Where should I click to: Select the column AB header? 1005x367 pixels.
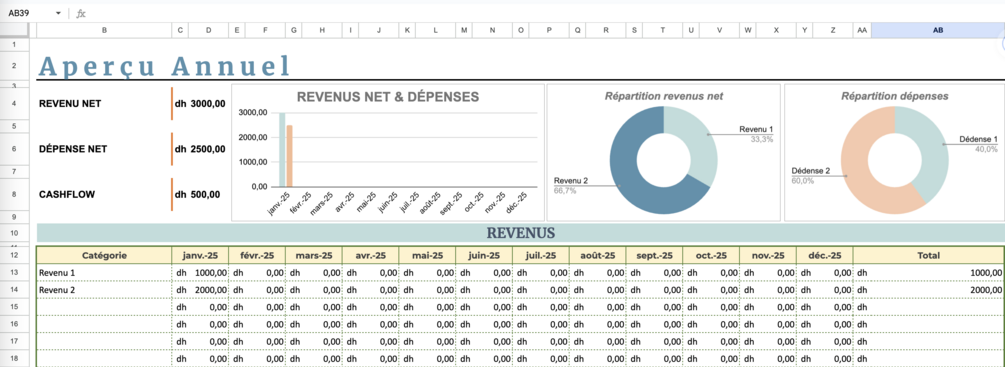pyautogui.click(x=938, y=30)
